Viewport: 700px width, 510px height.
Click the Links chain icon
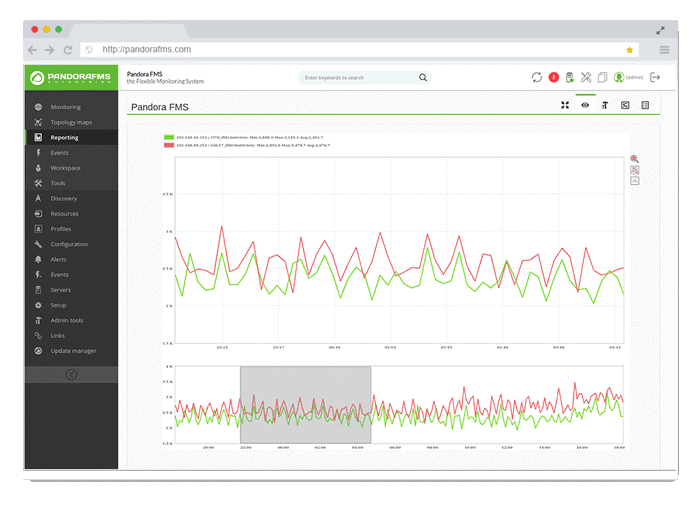coord(38,335)
